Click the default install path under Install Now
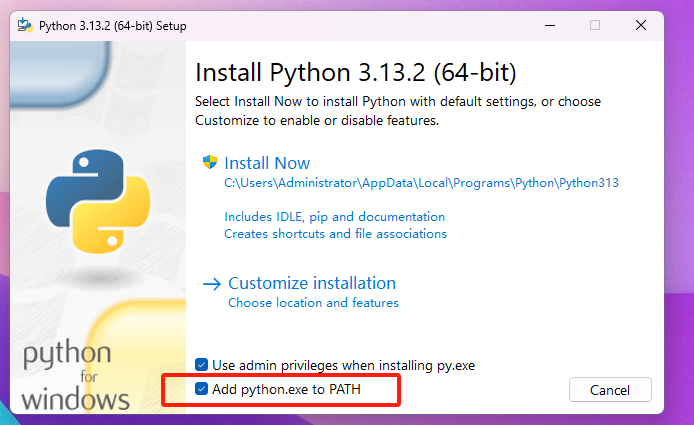This screenshot has height=425, width=694. 421,183
